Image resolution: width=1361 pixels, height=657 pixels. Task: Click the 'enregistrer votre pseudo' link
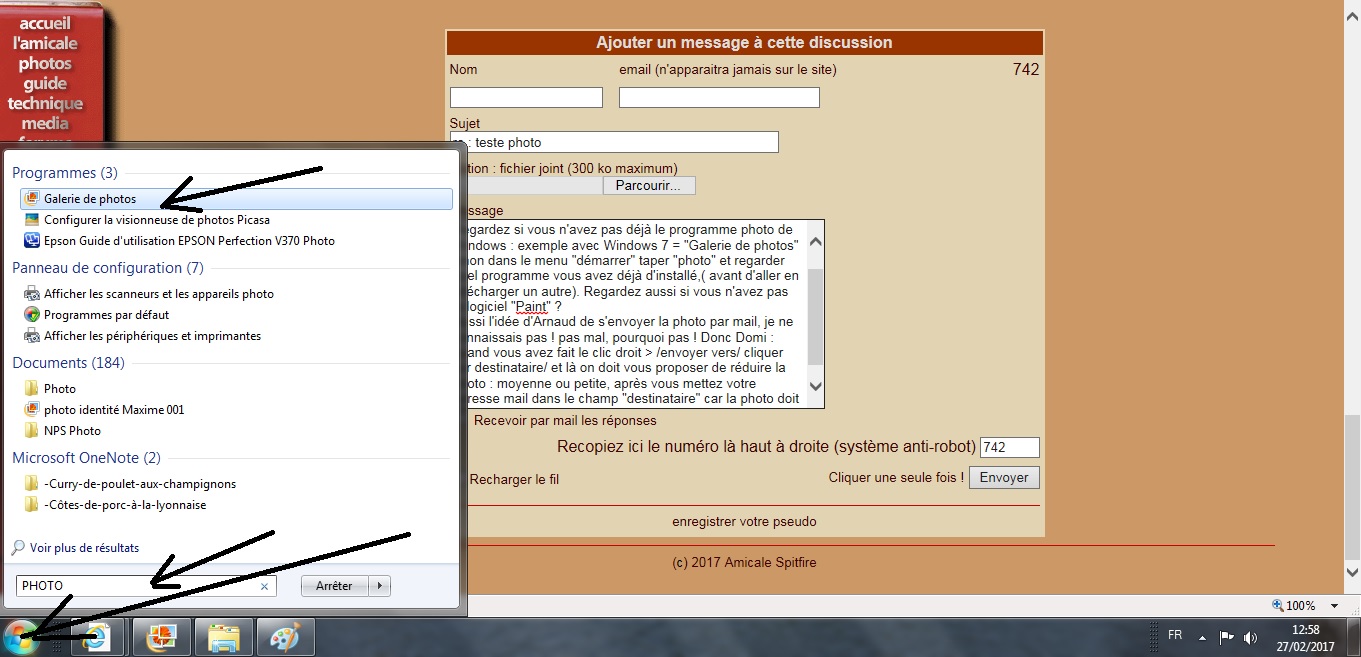(x=744, y=522)
